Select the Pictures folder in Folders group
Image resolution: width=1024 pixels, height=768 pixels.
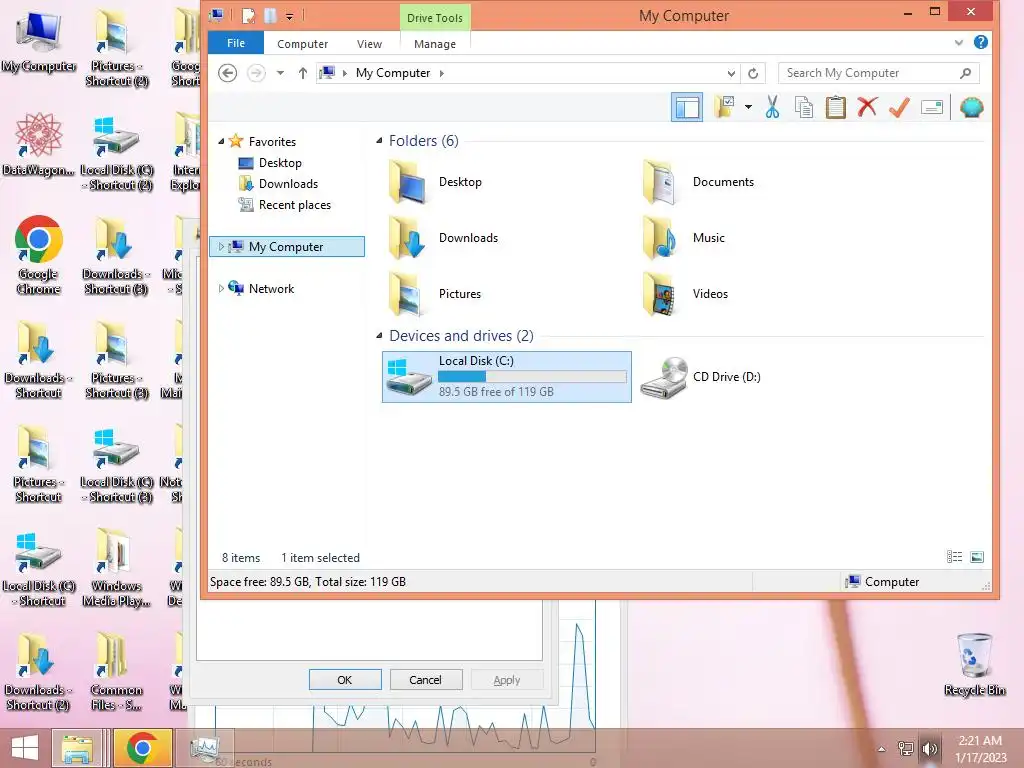pyautogui.click(x=435, y=294)
